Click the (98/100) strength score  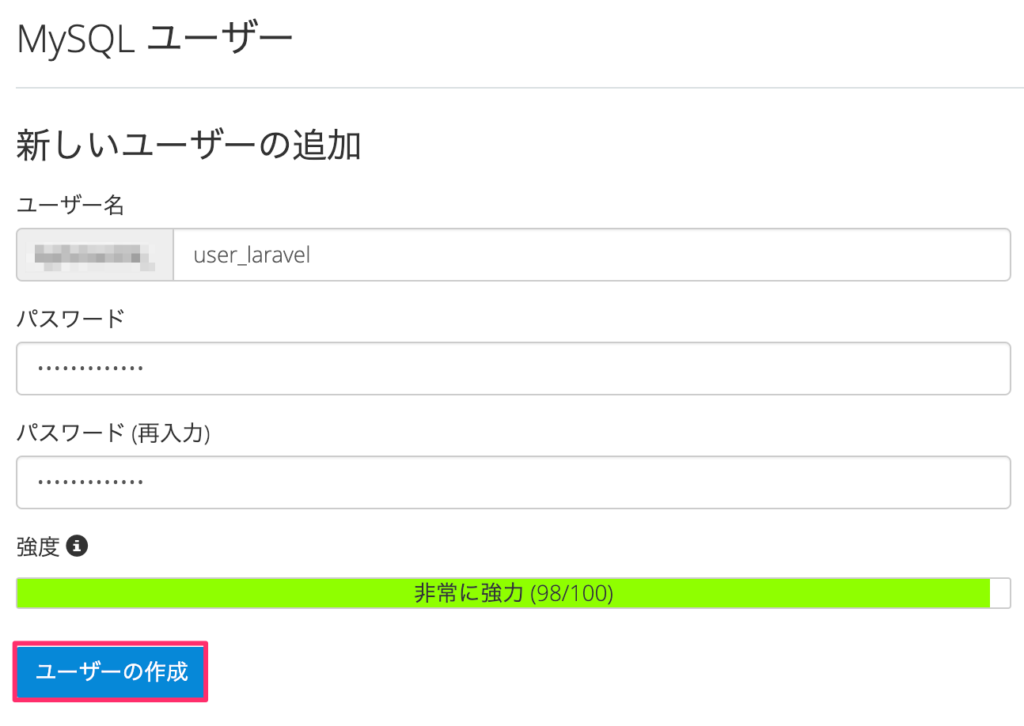pyautogui.click(x=572, y=593)
